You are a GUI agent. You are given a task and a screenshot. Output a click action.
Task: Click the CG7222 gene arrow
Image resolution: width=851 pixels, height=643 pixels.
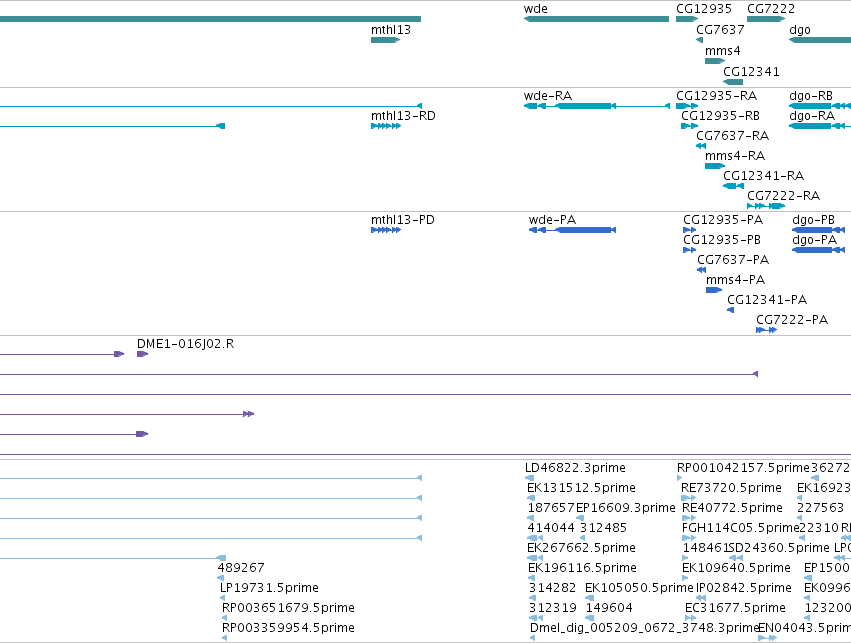[x=766, y=19]
